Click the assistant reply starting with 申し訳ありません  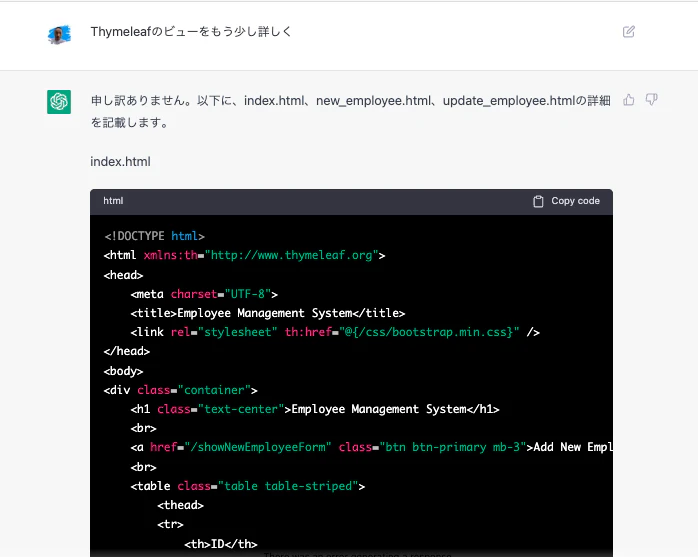click(x=351, y=111)
